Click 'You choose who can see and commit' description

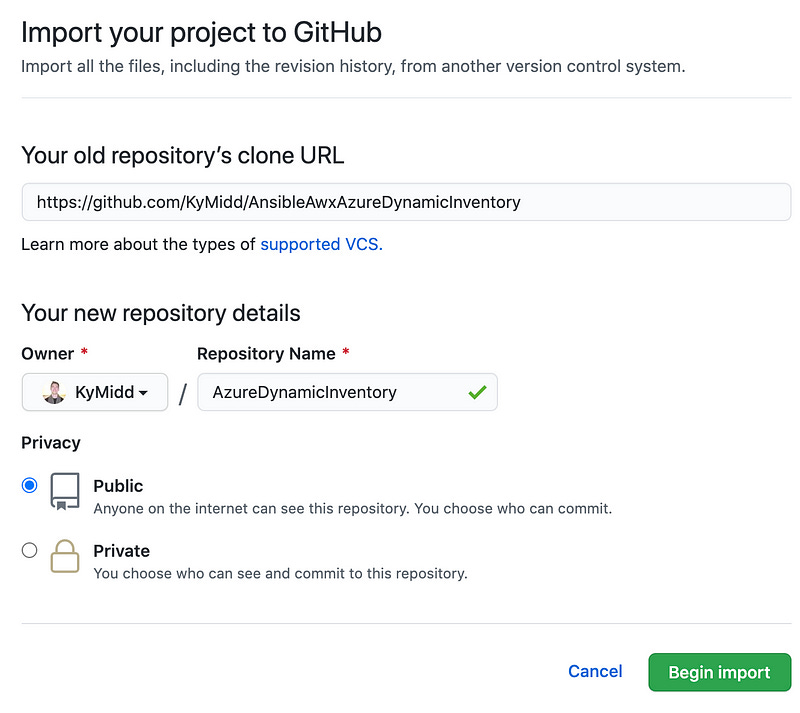click(280, 574)
